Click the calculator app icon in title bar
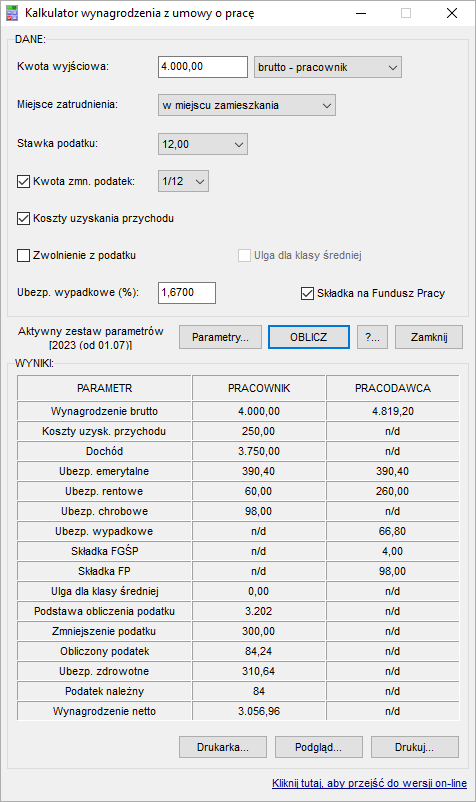 [12, 13]
